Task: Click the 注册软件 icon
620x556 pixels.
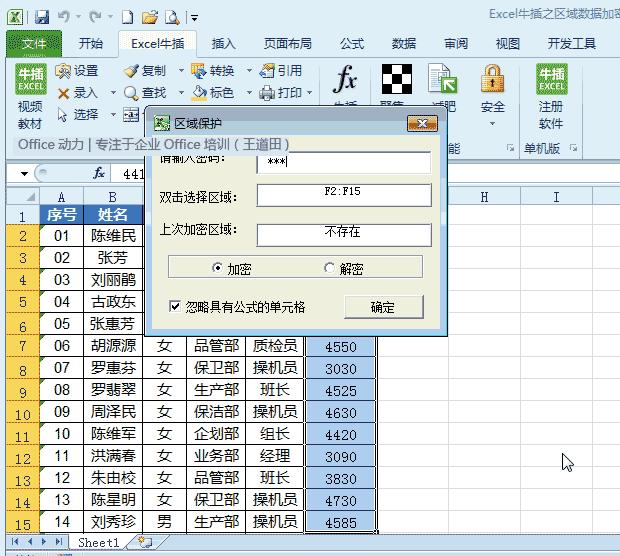Action: [551, 97]
